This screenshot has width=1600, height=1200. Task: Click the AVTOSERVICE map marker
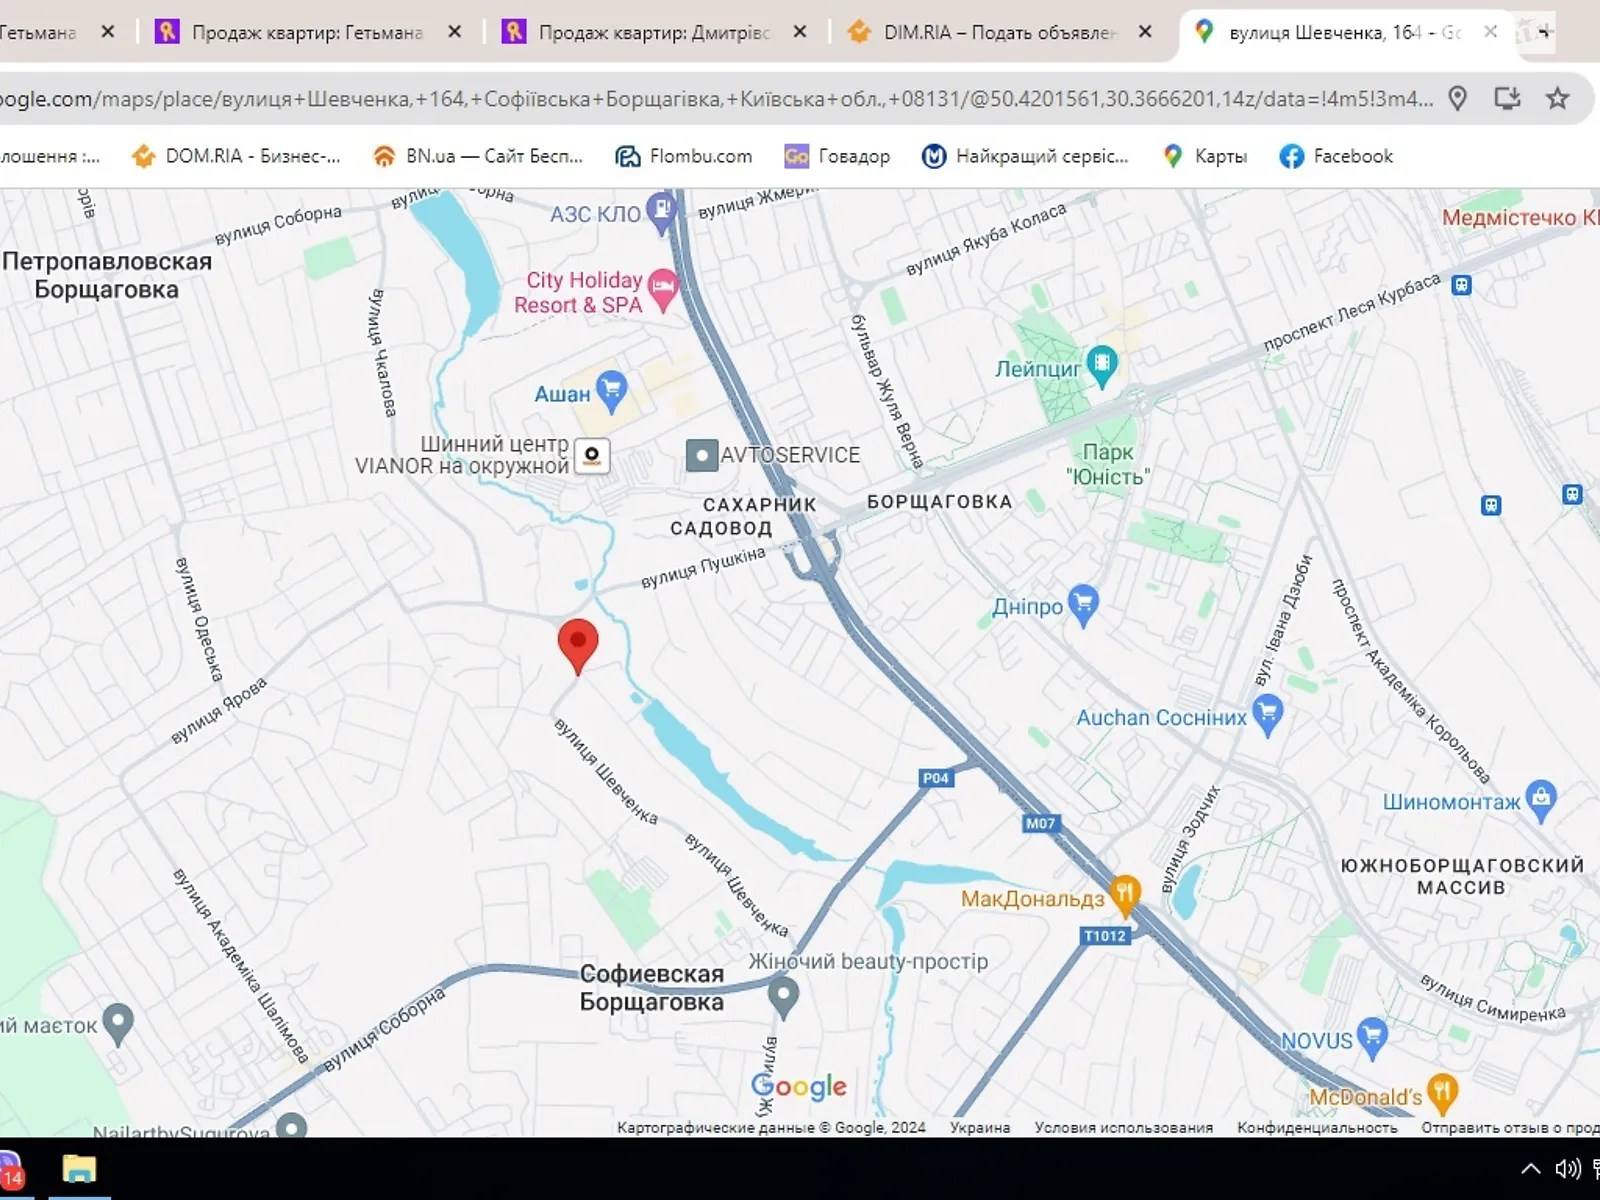[702, 456]
